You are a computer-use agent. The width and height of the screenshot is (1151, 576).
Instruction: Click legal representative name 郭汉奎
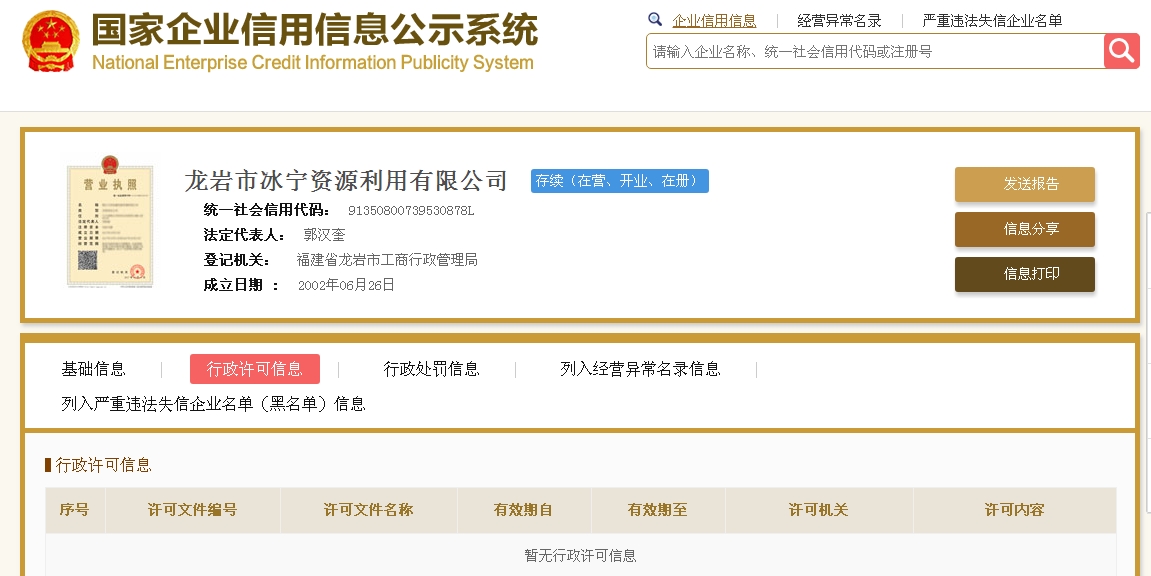[324, 235]
